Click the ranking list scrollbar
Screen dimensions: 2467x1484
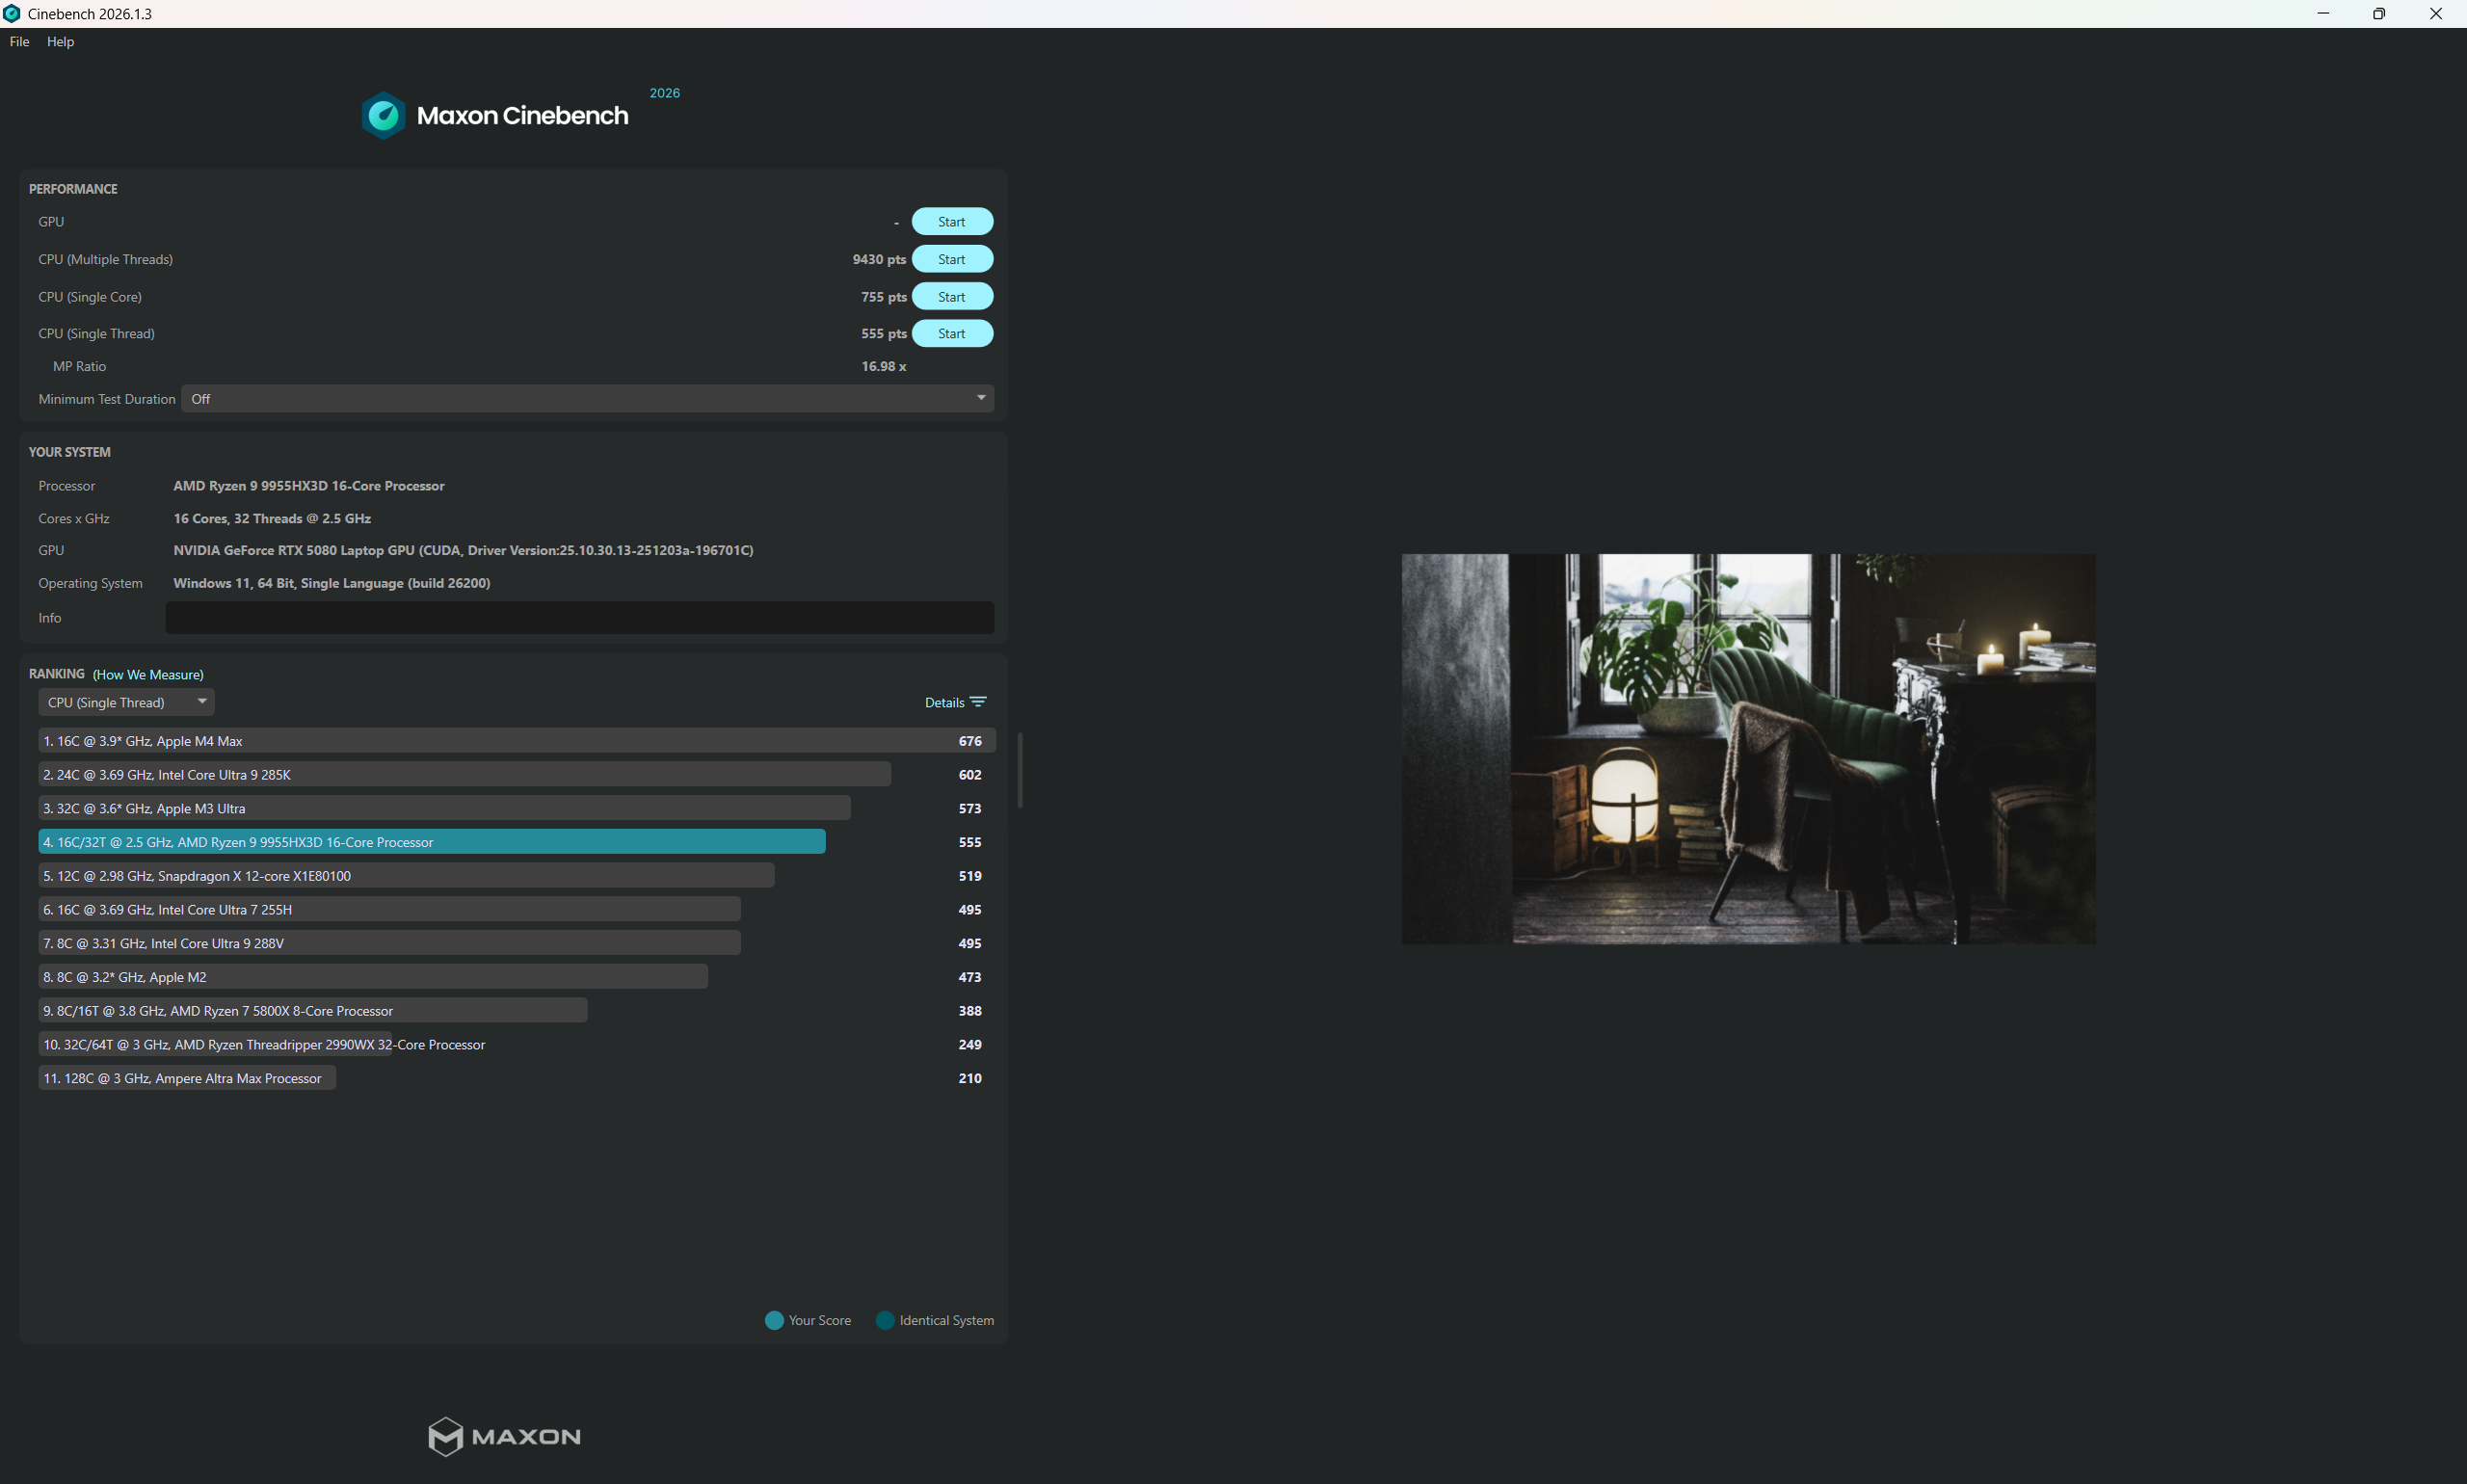(x=1020, y=770)
